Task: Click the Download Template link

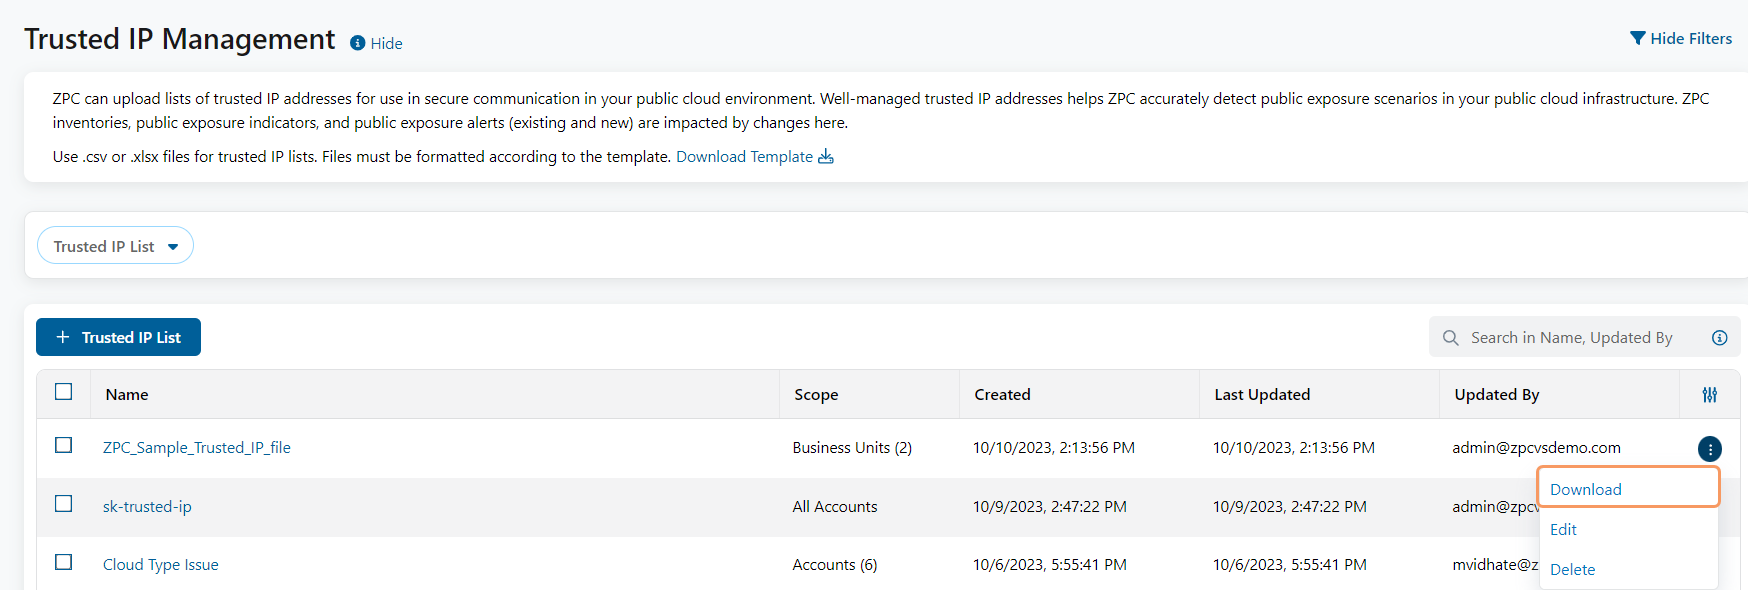Action: click(x=744, y=156)
